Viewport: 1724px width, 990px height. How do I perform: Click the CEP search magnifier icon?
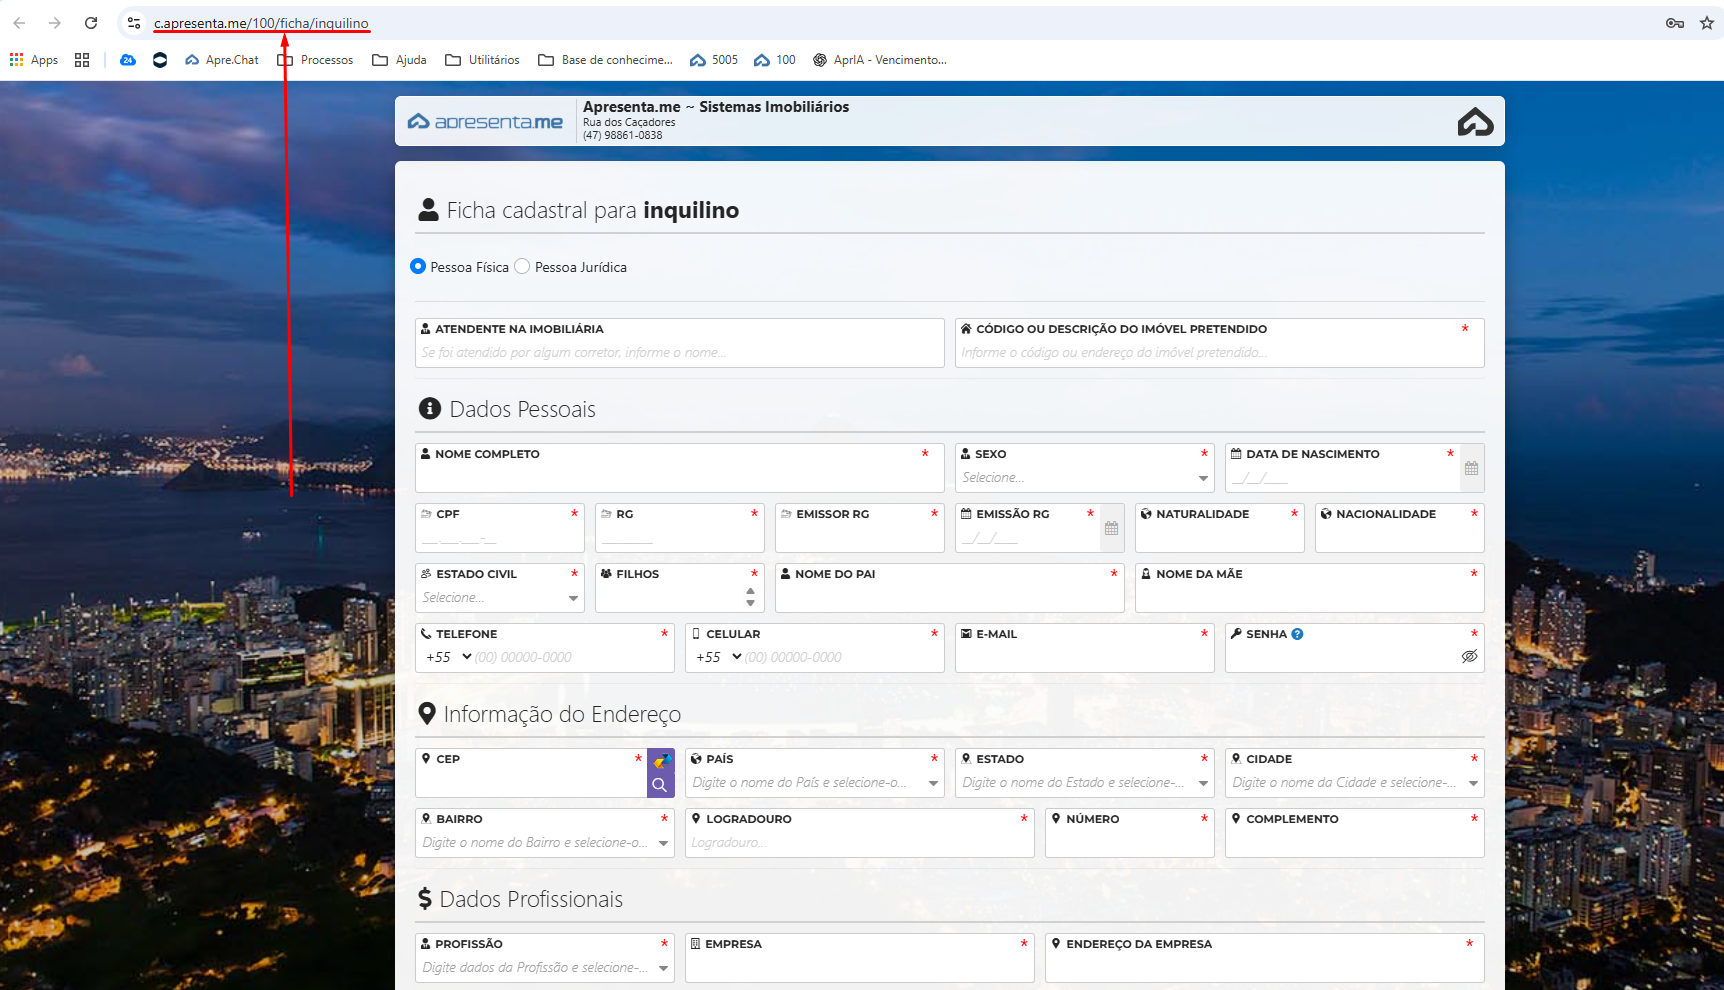tap(660, 785)
